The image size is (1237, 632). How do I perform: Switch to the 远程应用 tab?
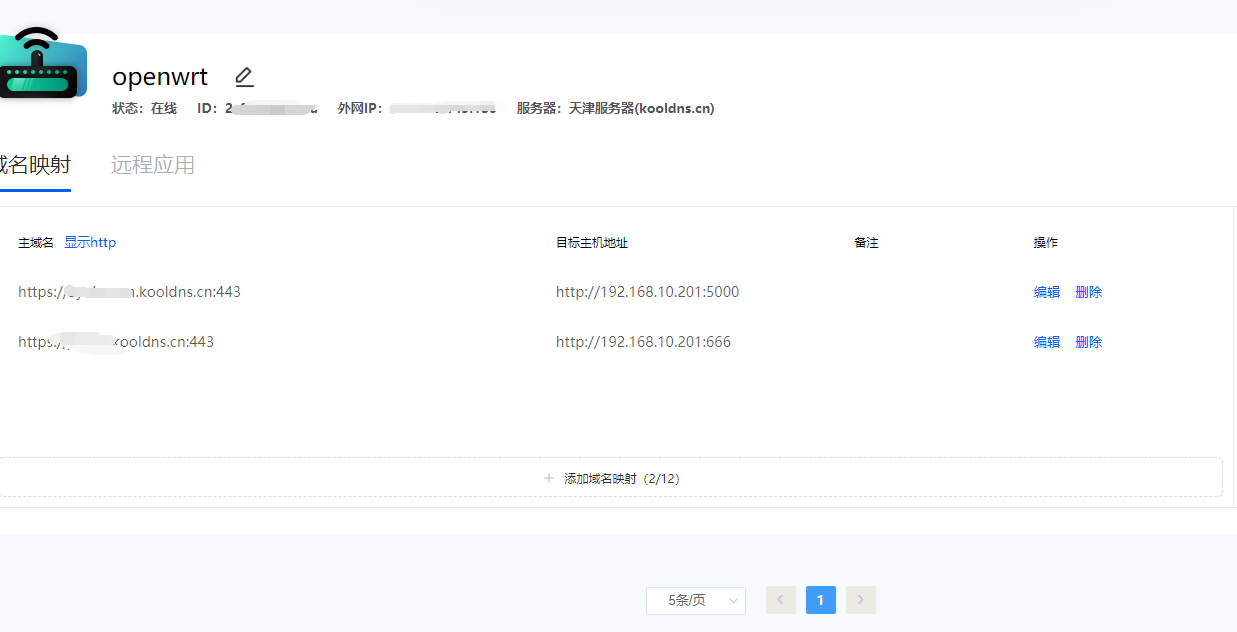point(153,166)
